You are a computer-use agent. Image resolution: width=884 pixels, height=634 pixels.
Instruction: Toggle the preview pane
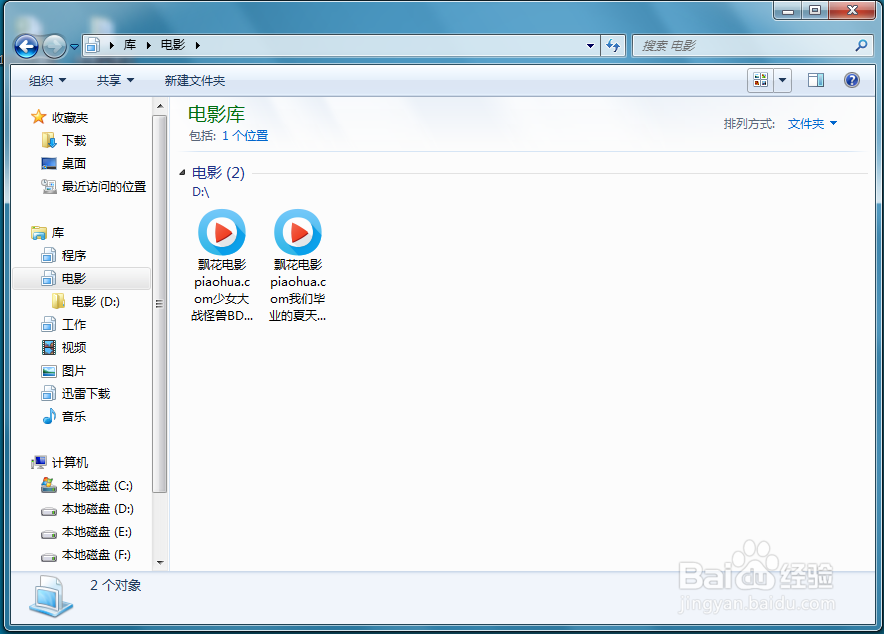coord(815,80)
